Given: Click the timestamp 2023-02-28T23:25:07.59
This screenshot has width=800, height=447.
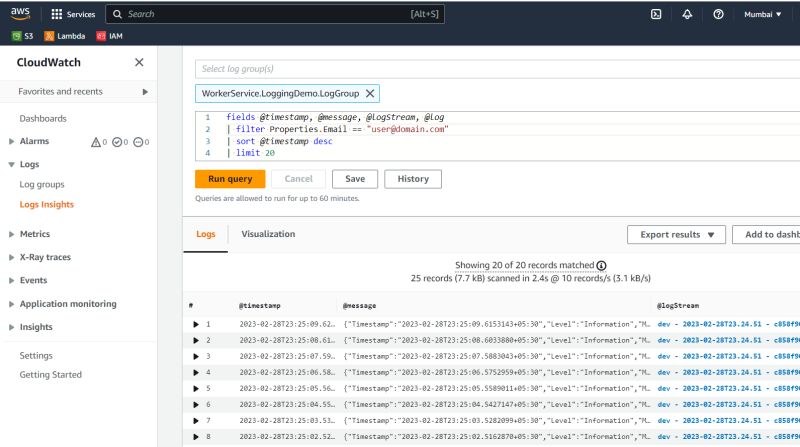Looking at the screenshot, I should pos(287,357).
